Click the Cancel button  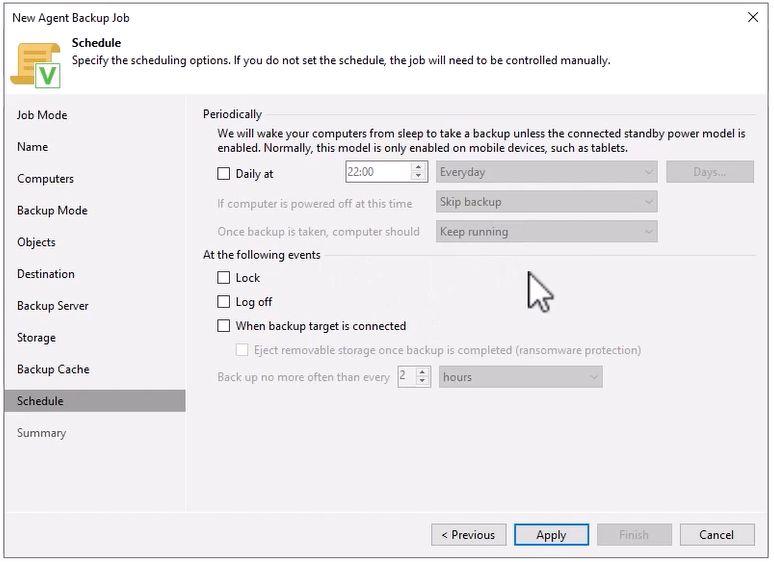(x=716, y=535)
